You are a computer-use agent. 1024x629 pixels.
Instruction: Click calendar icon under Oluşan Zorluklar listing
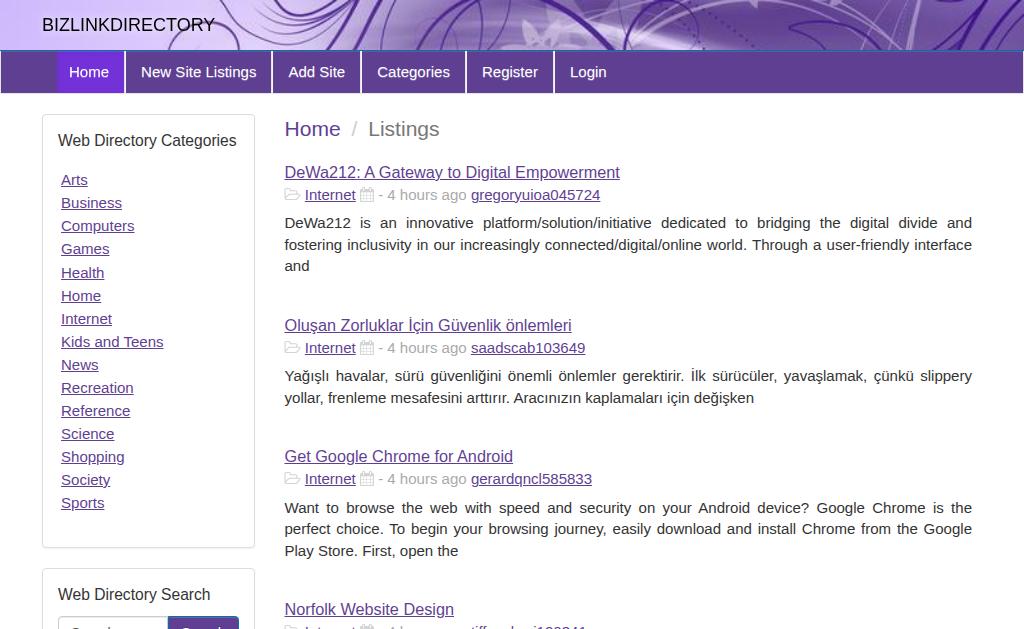367,348
